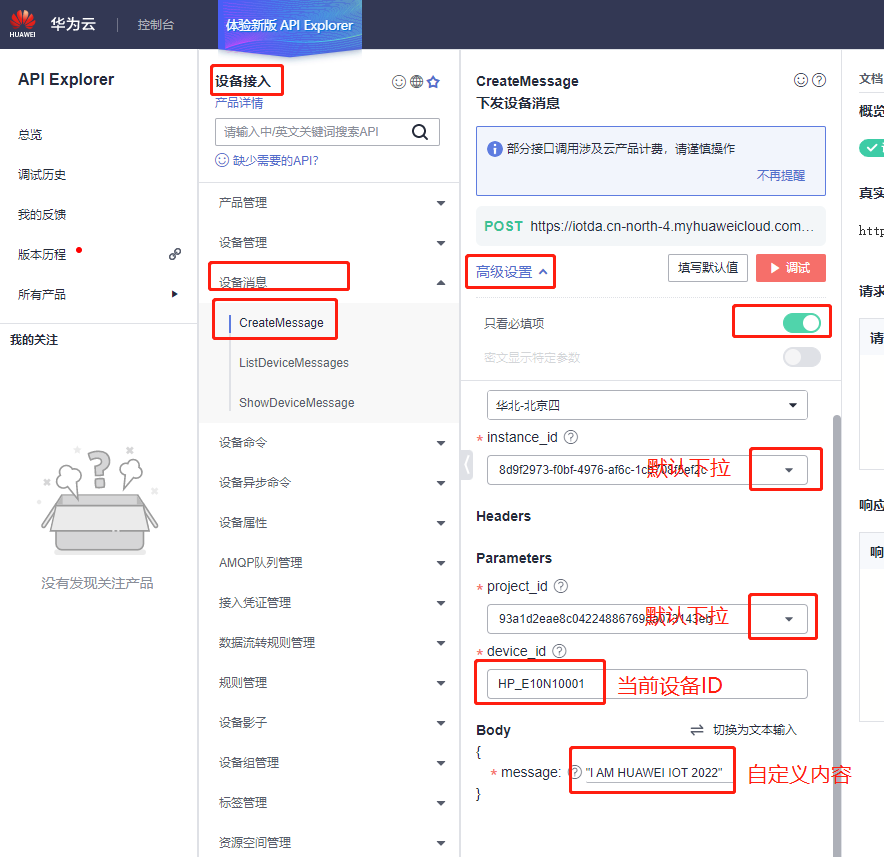Click the smiley icon next to 缺少需要的API
The width and height of the screenshot is (884, 857).
point(222,160)
